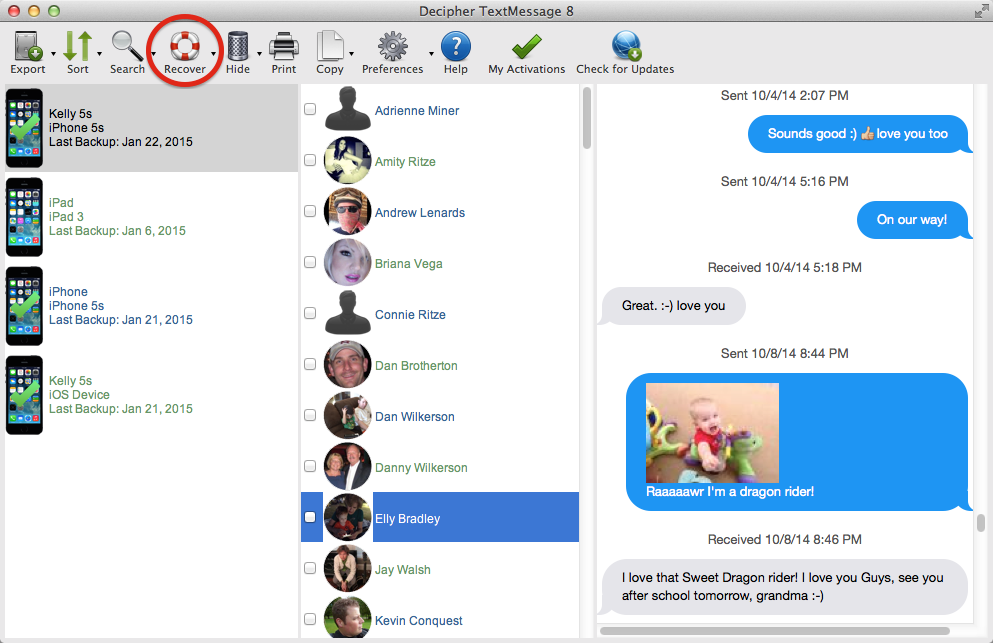Click Dan Wilkerson's contact photo

coord(347,416)
